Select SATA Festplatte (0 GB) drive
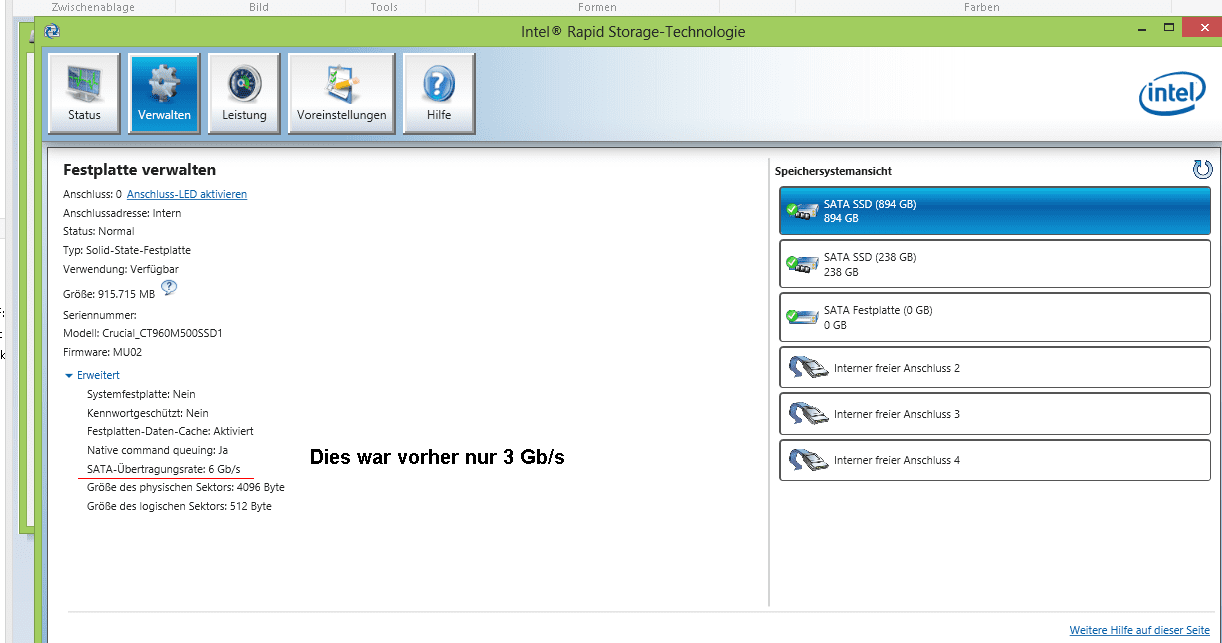 click(994, 316)
